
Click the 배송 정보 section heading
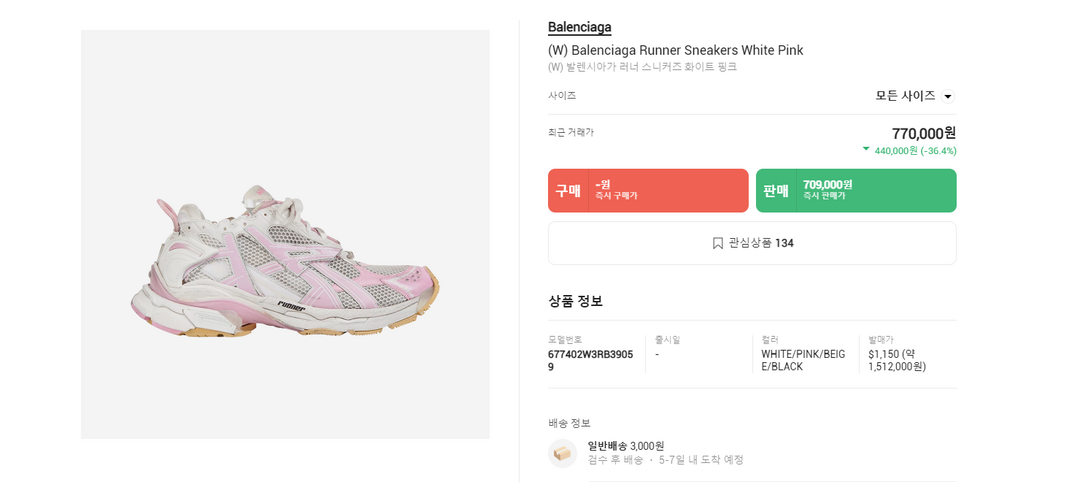coord(569,423)
